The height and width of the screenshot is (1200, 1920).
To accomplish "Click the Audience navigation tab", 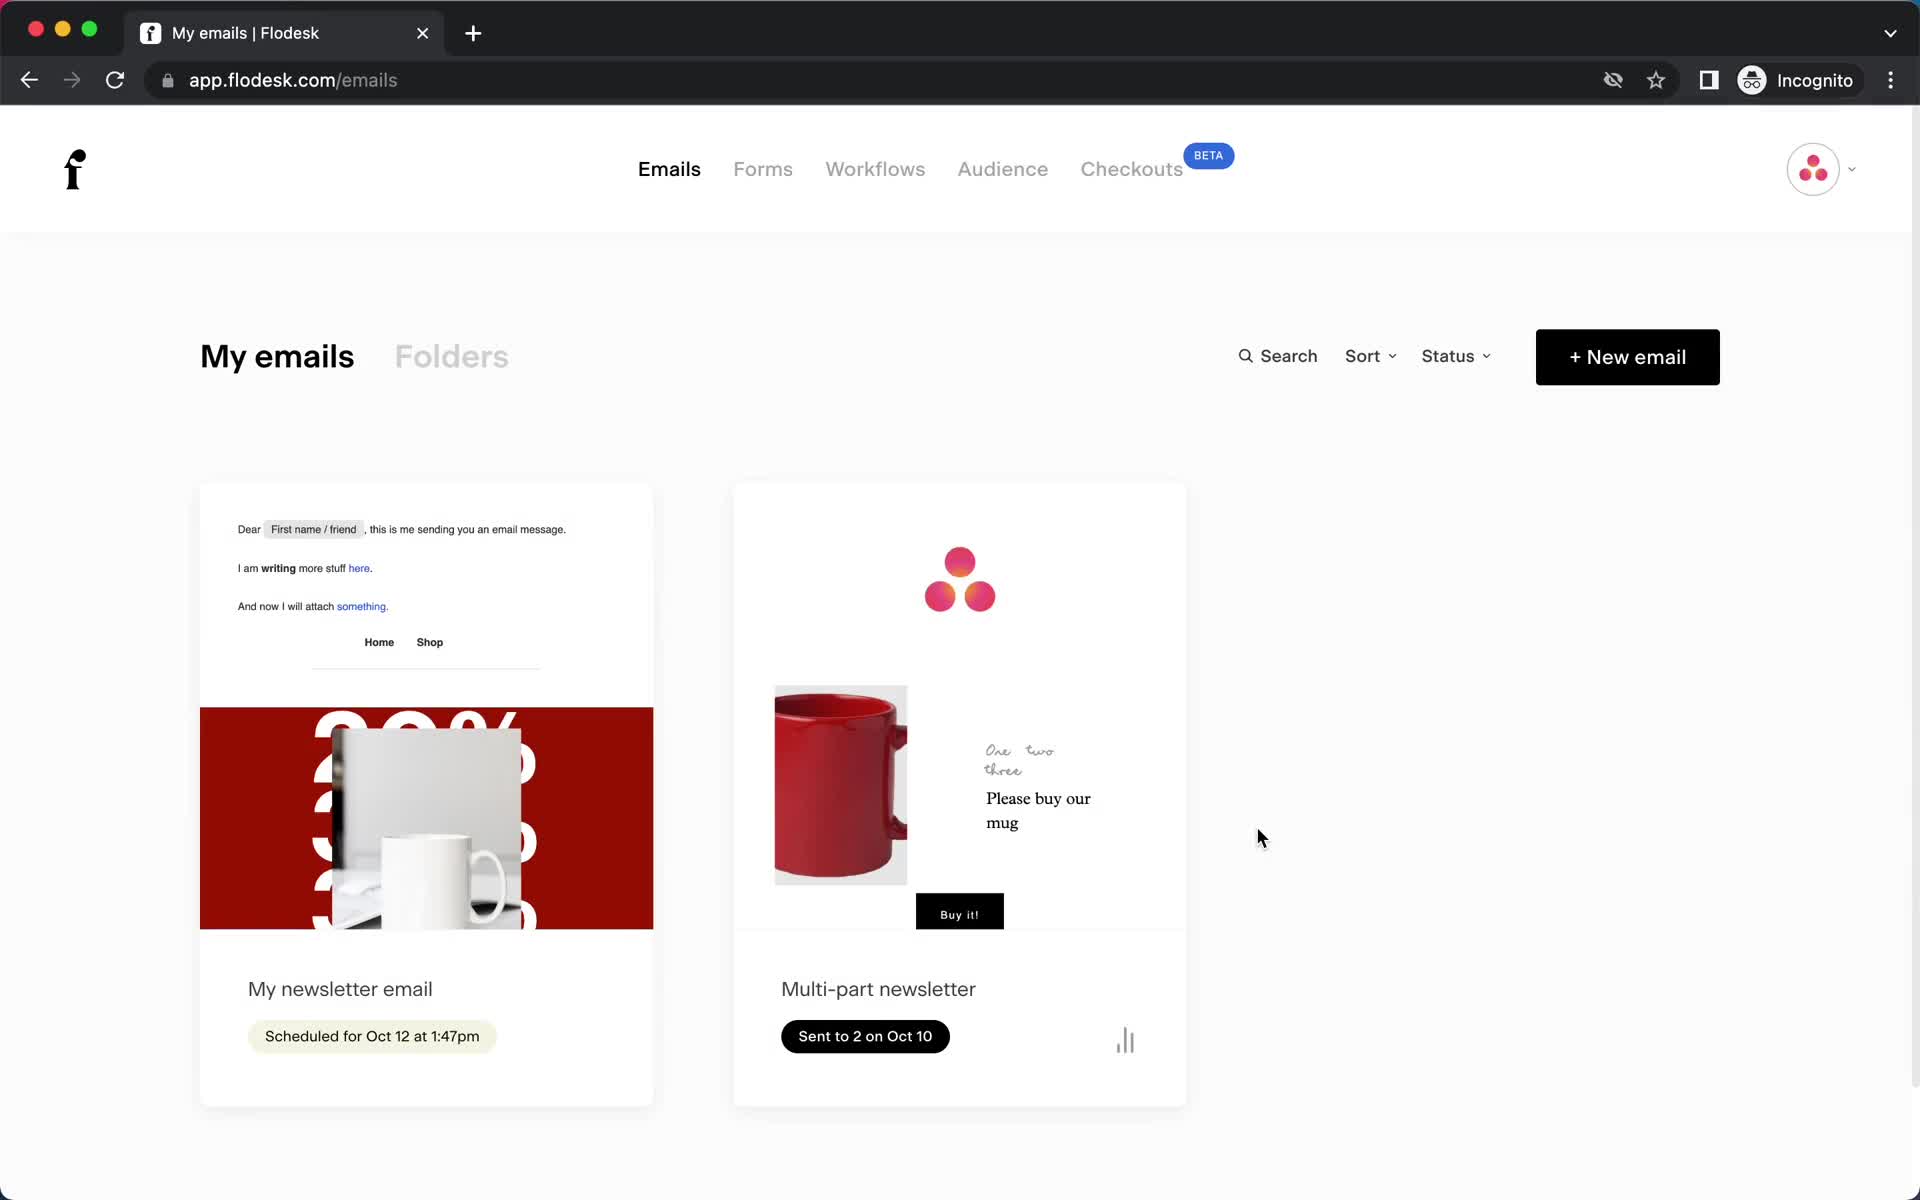I will [x=1004, y=169].
